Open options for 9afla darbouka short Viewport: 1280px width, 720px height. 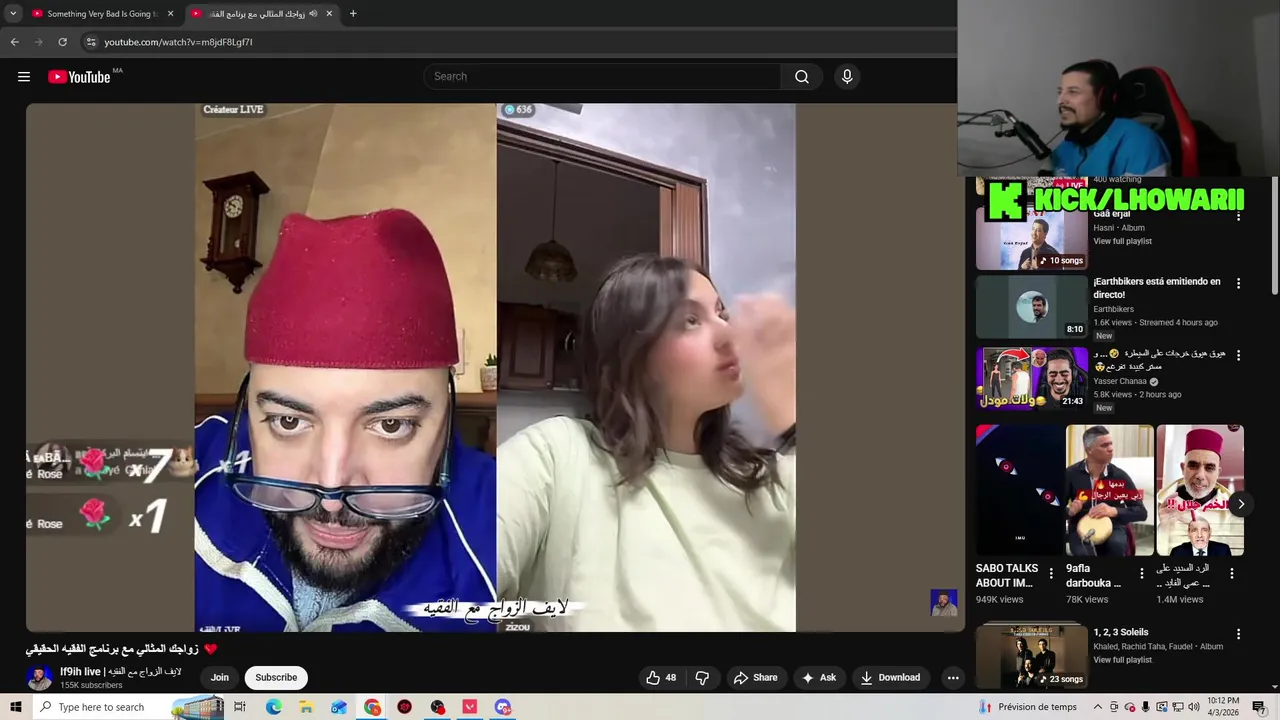1141,574
